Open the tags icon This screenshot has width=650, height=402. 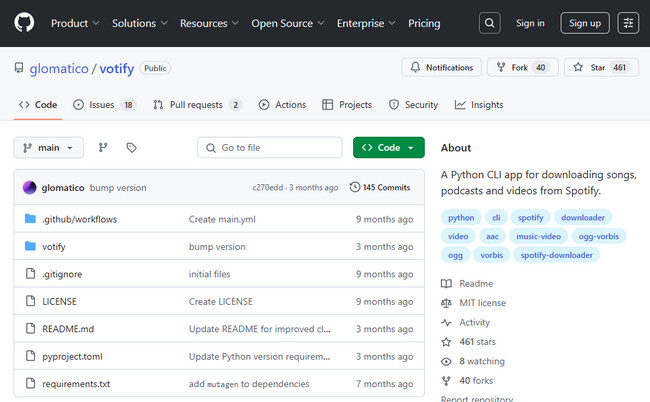click(131, 148)
